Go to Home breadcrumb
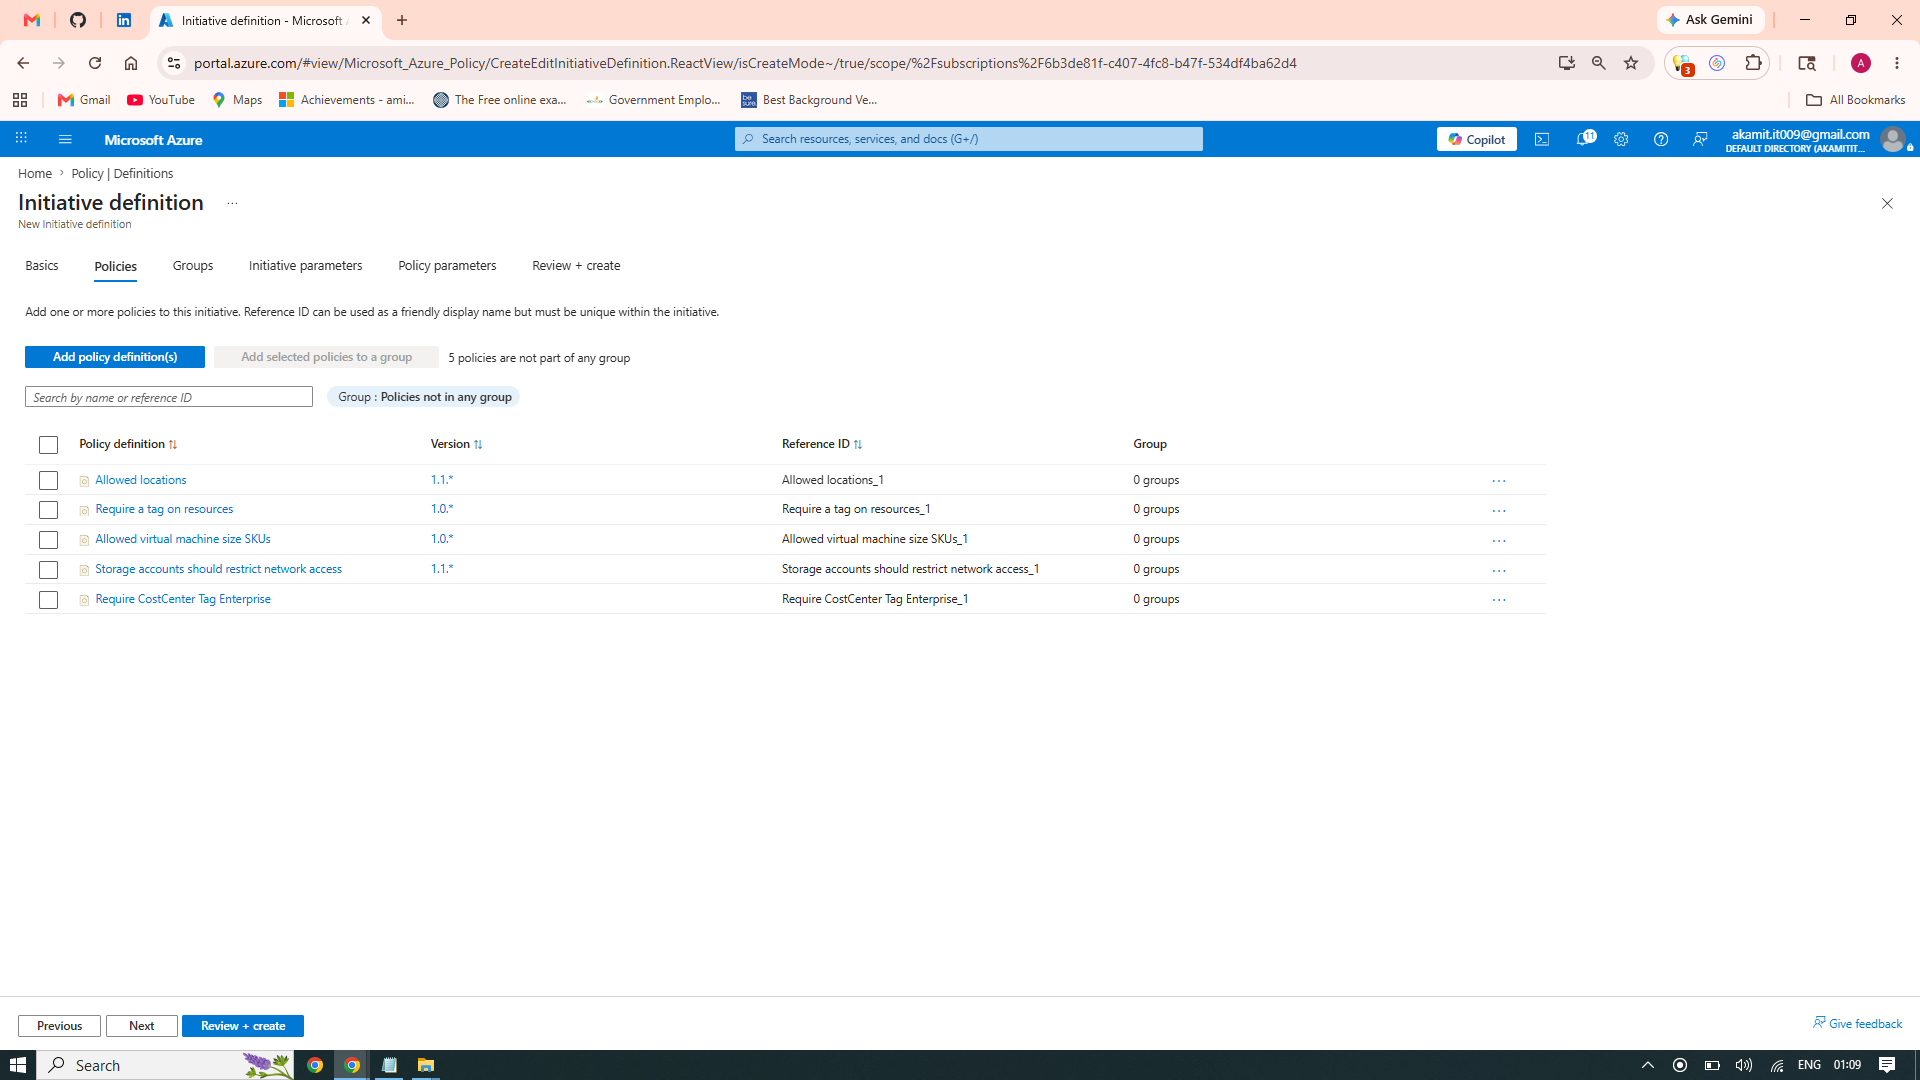 coord(35,174)
